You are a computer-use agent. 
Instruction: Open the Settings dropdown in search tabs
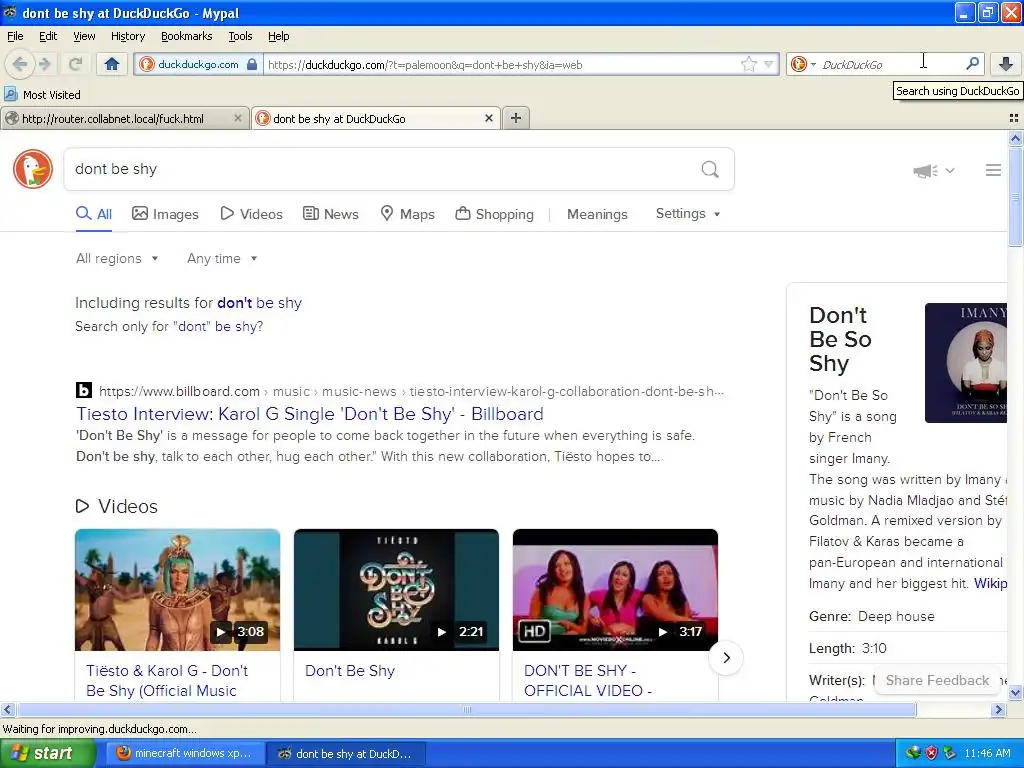[x=688, y=214]
